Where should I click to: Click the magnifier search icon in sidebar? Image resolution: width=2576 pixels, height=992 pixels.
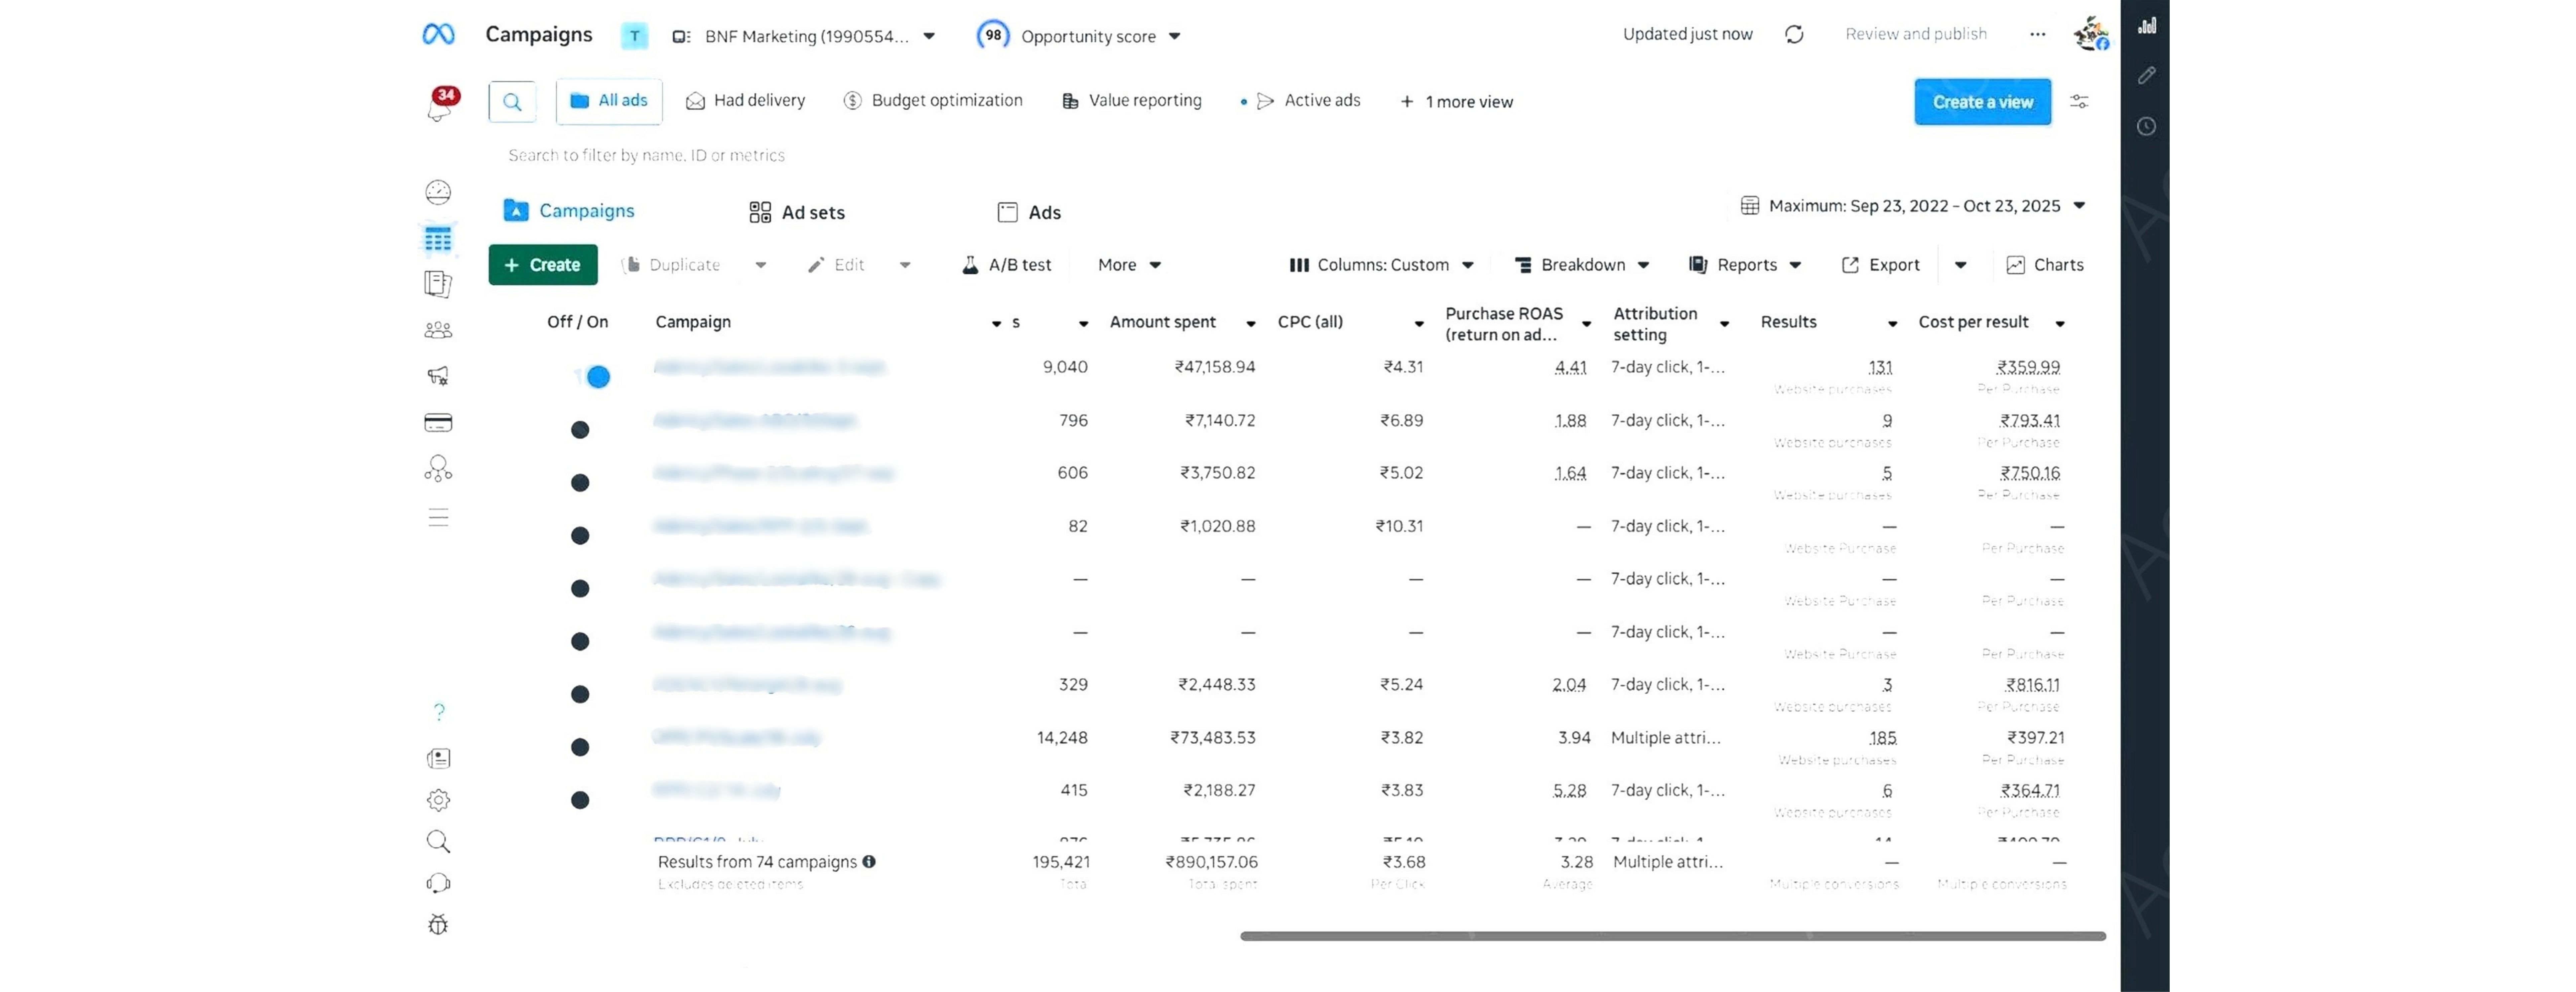pos(438,842)
